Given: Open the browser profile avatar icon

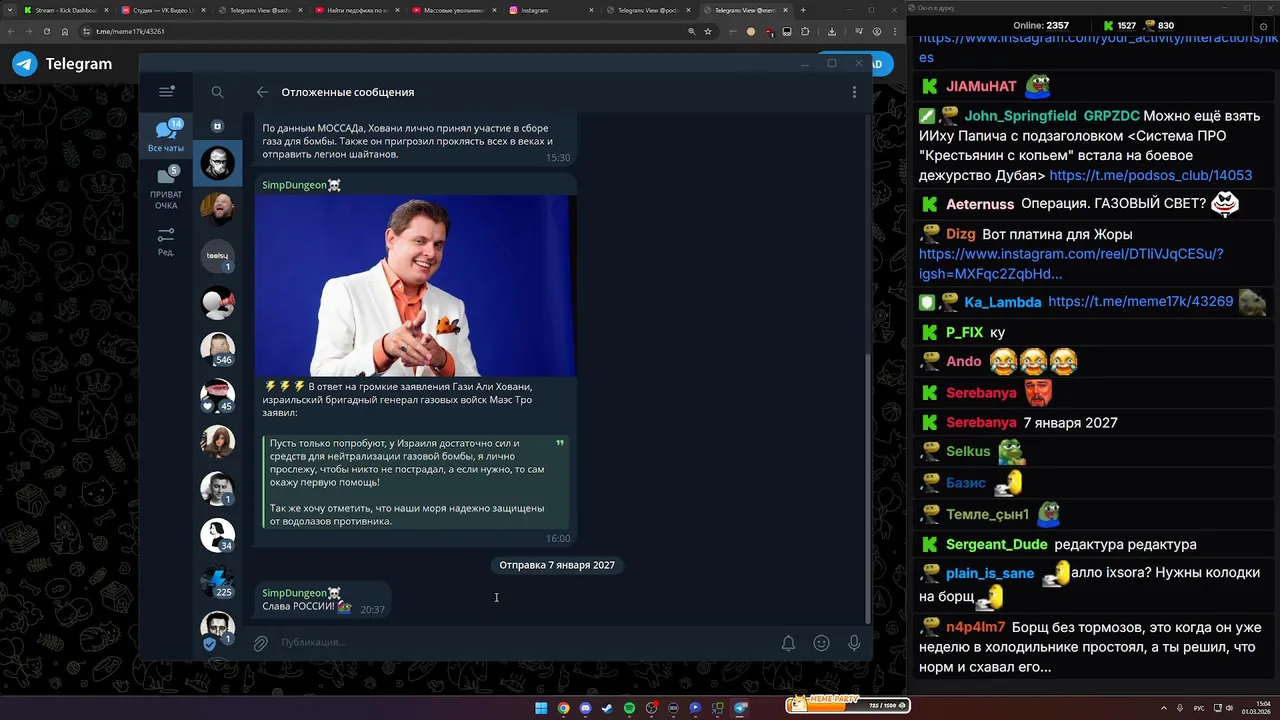Looking at the screenshot, I should (x=877, y=31).
